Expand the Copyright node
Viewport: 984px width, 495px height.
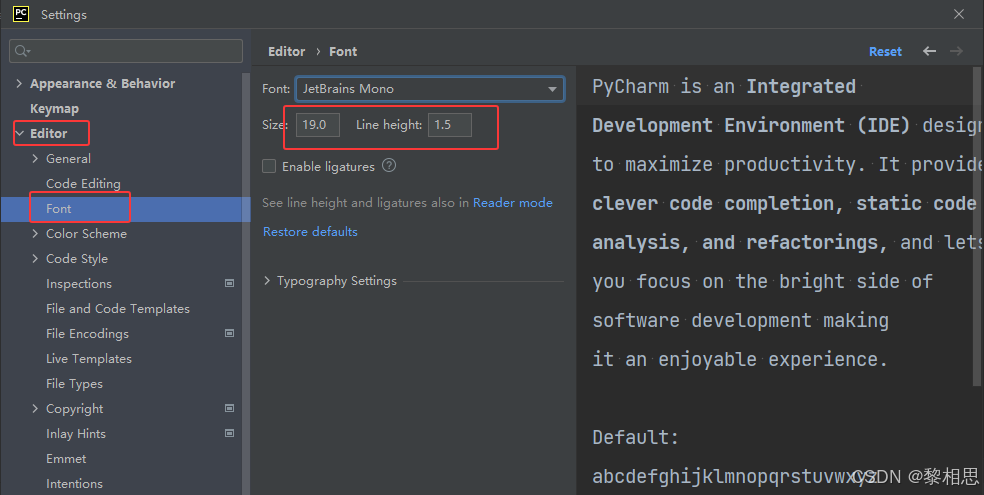[35, 408]
